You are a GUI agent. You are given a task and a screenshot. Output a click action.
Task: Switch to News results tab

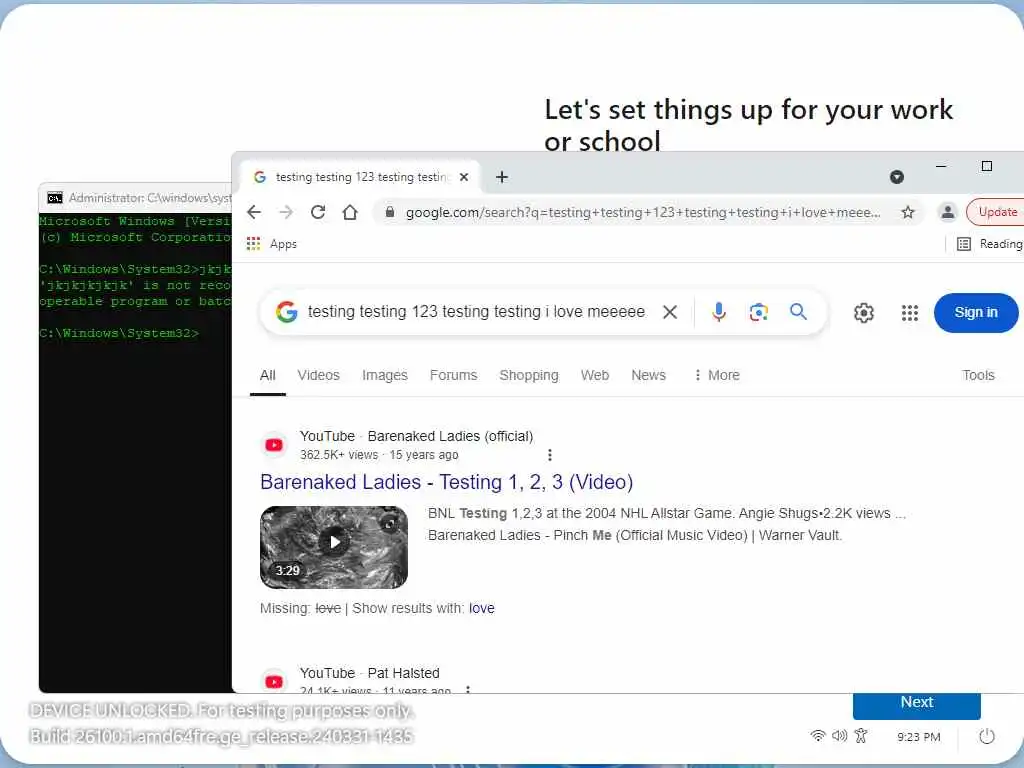pyautogui.click(x=648, y=376)
